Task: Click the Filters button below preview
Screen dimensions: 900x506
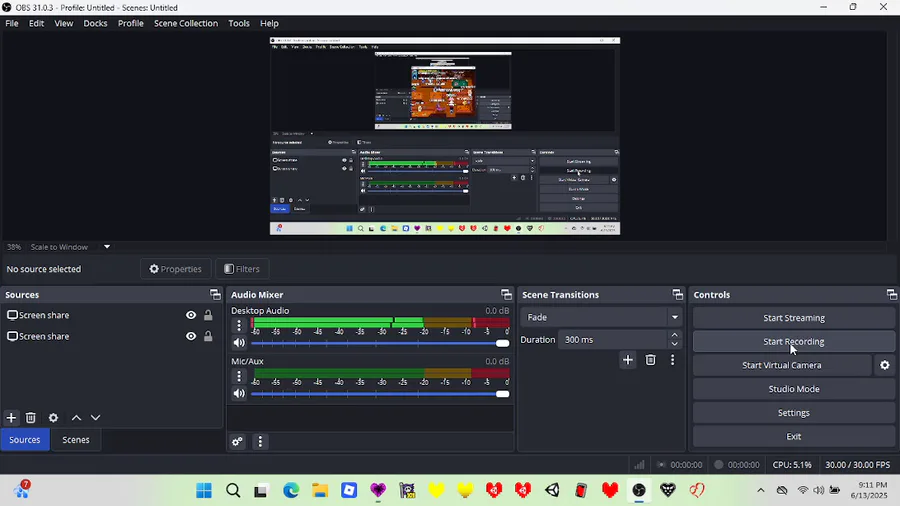Action: (x=242, y=268)
